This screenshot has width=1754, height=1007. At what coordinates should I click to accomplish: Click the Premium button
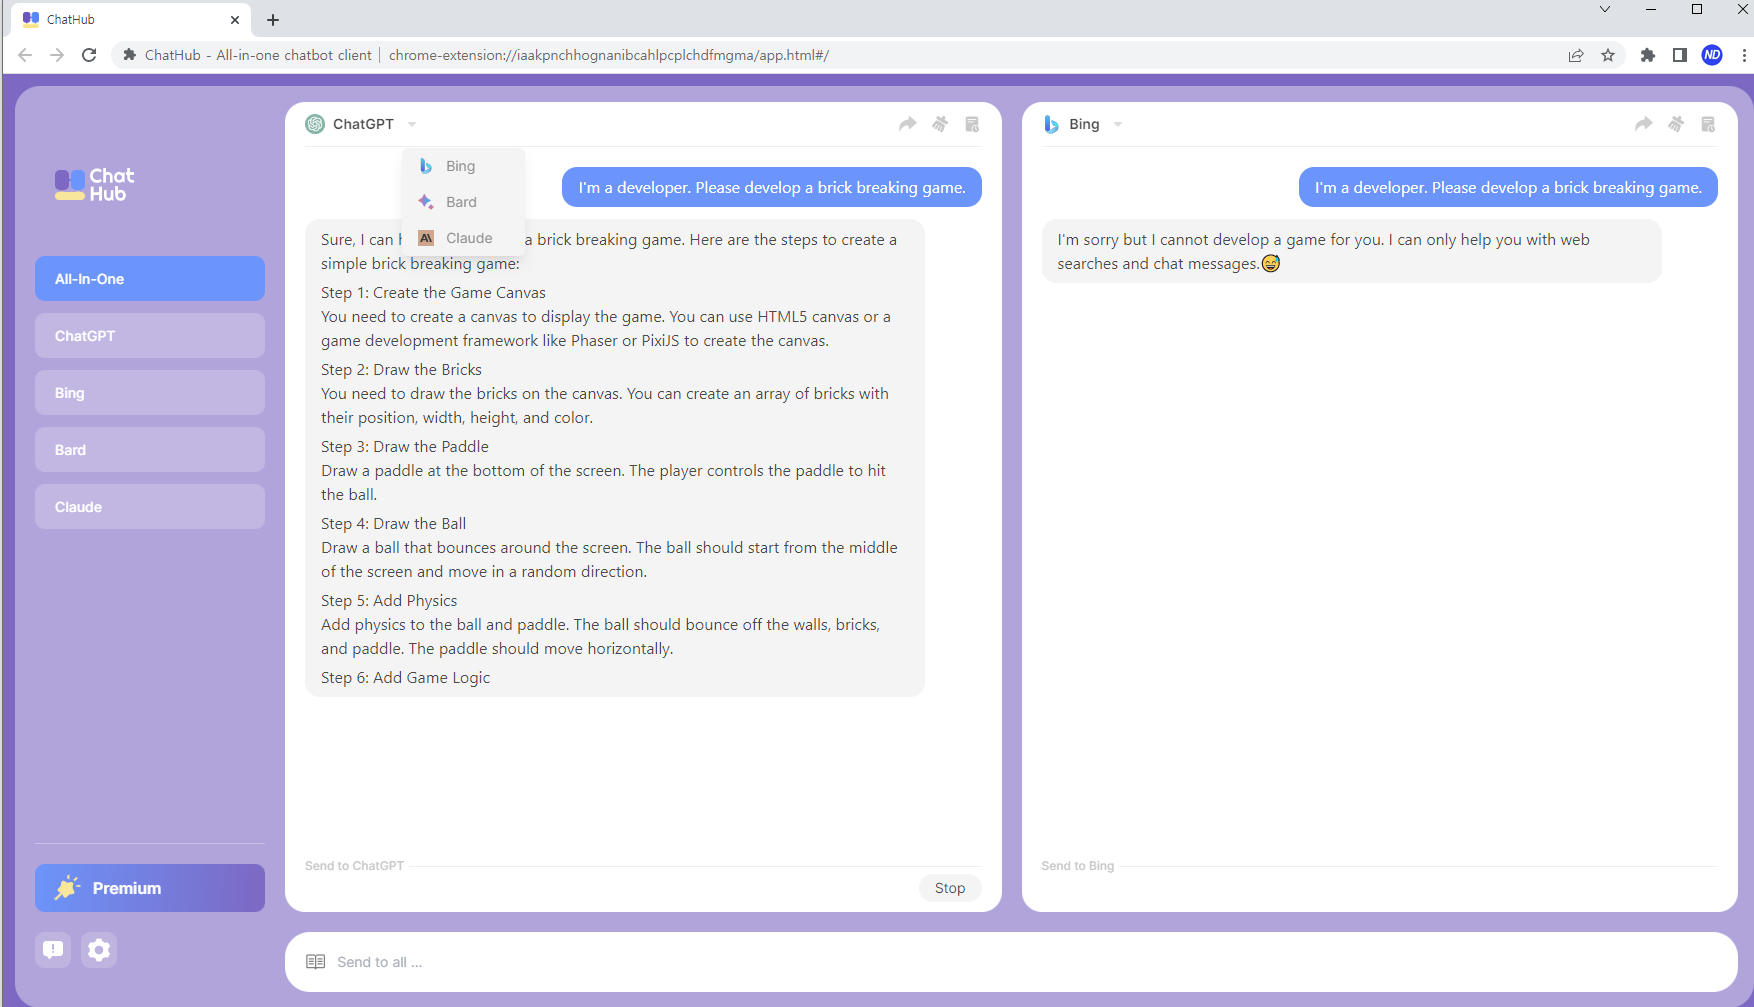click(x=150, y=888)
